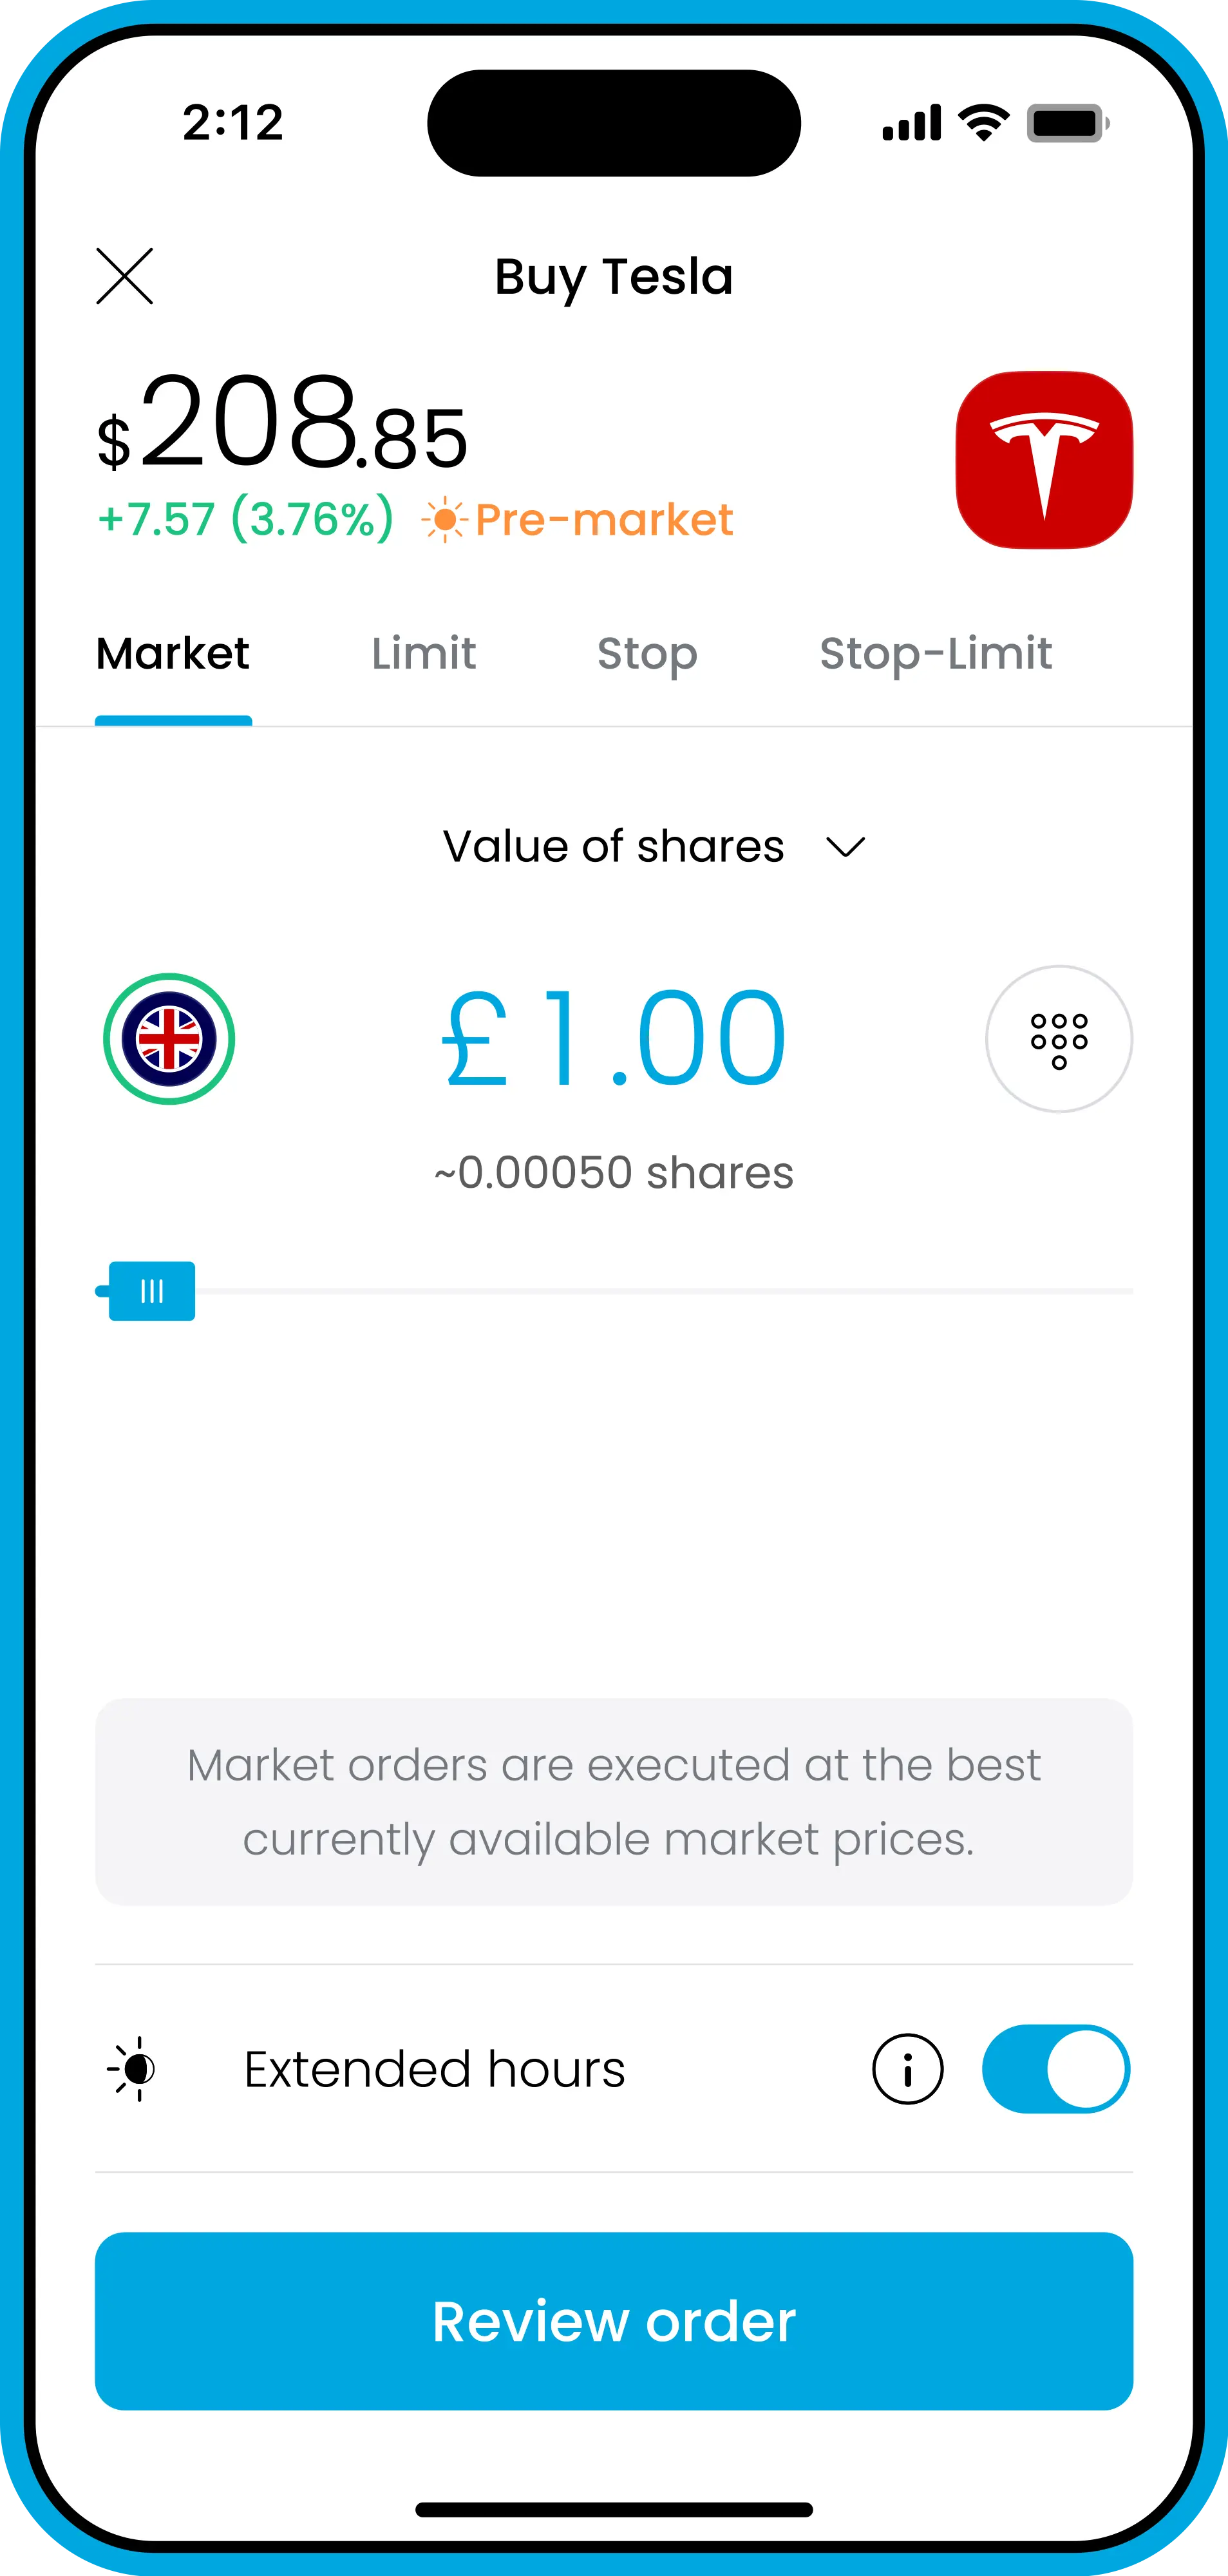Tap the orange Pre-market sun icon

[444, 520]
